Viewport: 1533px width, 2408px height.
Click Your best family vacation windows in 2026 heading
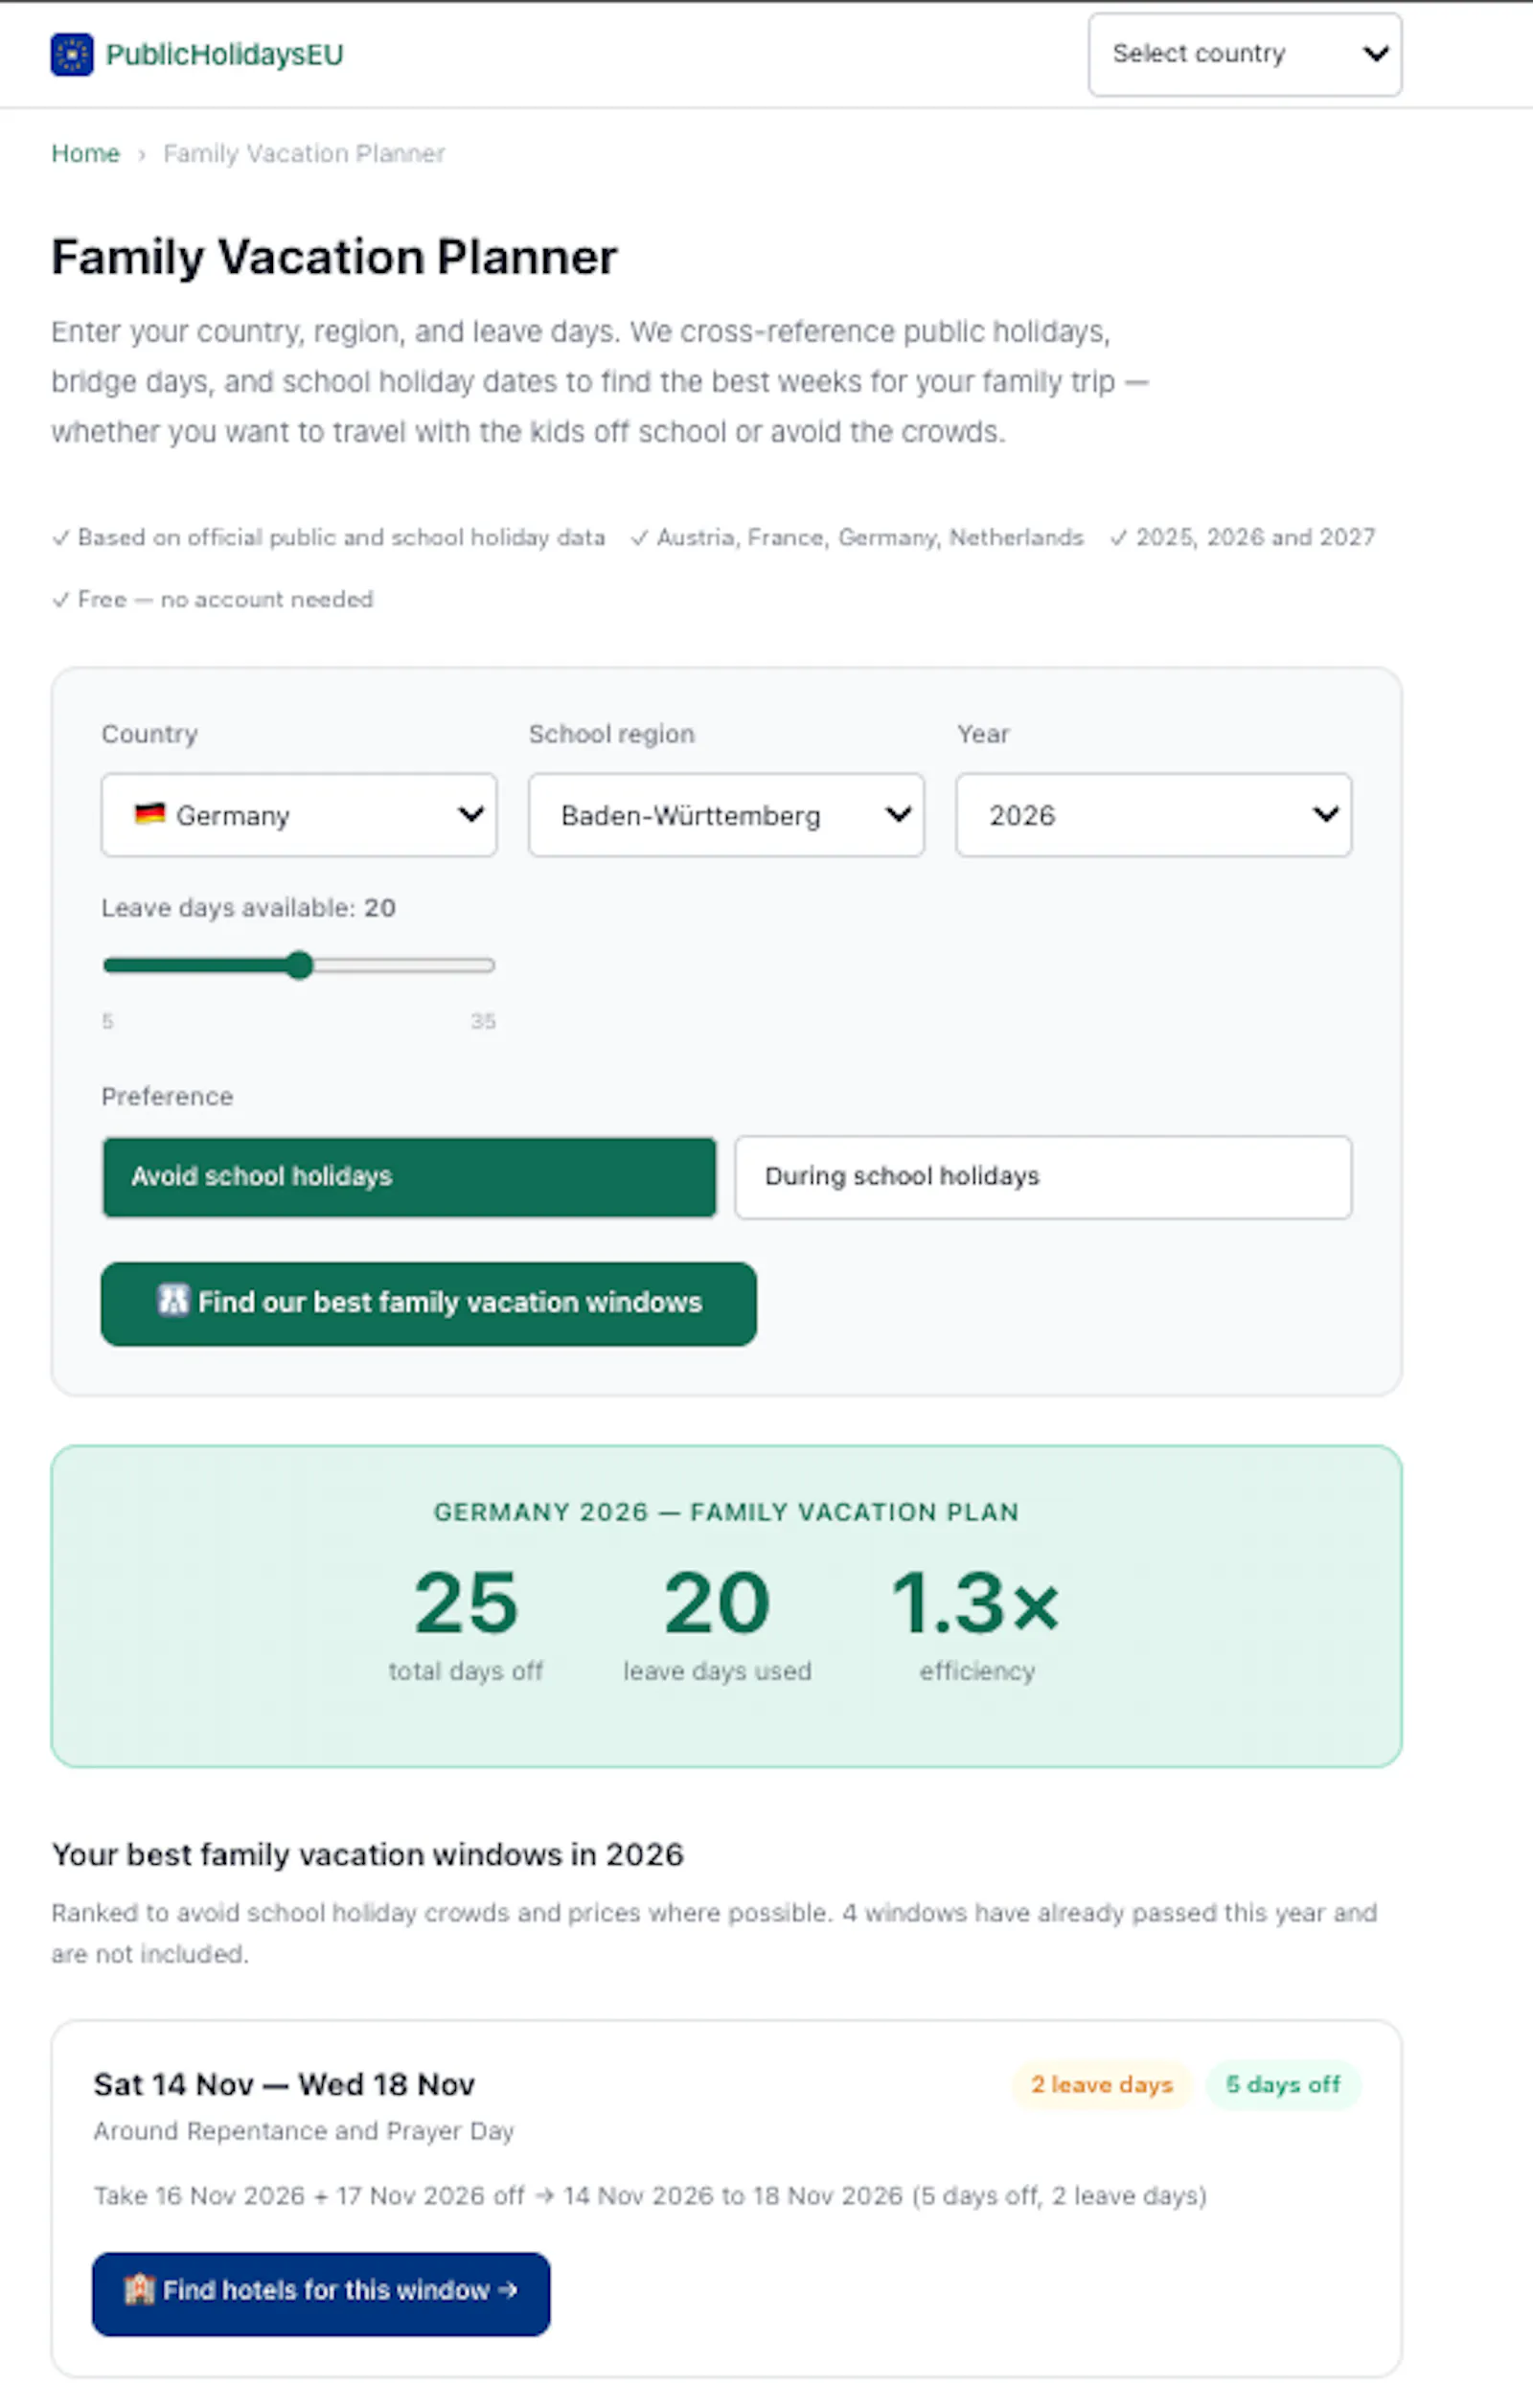[x=368, y=1855]
